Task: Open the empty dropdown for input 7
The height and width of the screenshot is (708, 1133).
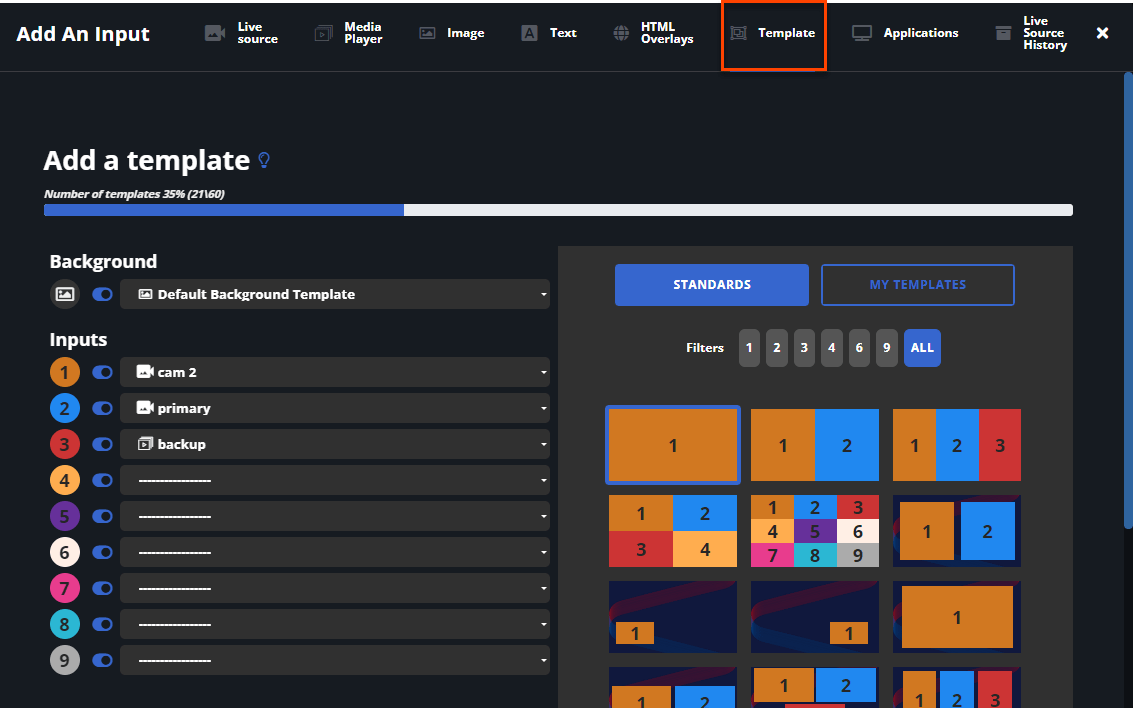Action: click(x=335, y=588)
